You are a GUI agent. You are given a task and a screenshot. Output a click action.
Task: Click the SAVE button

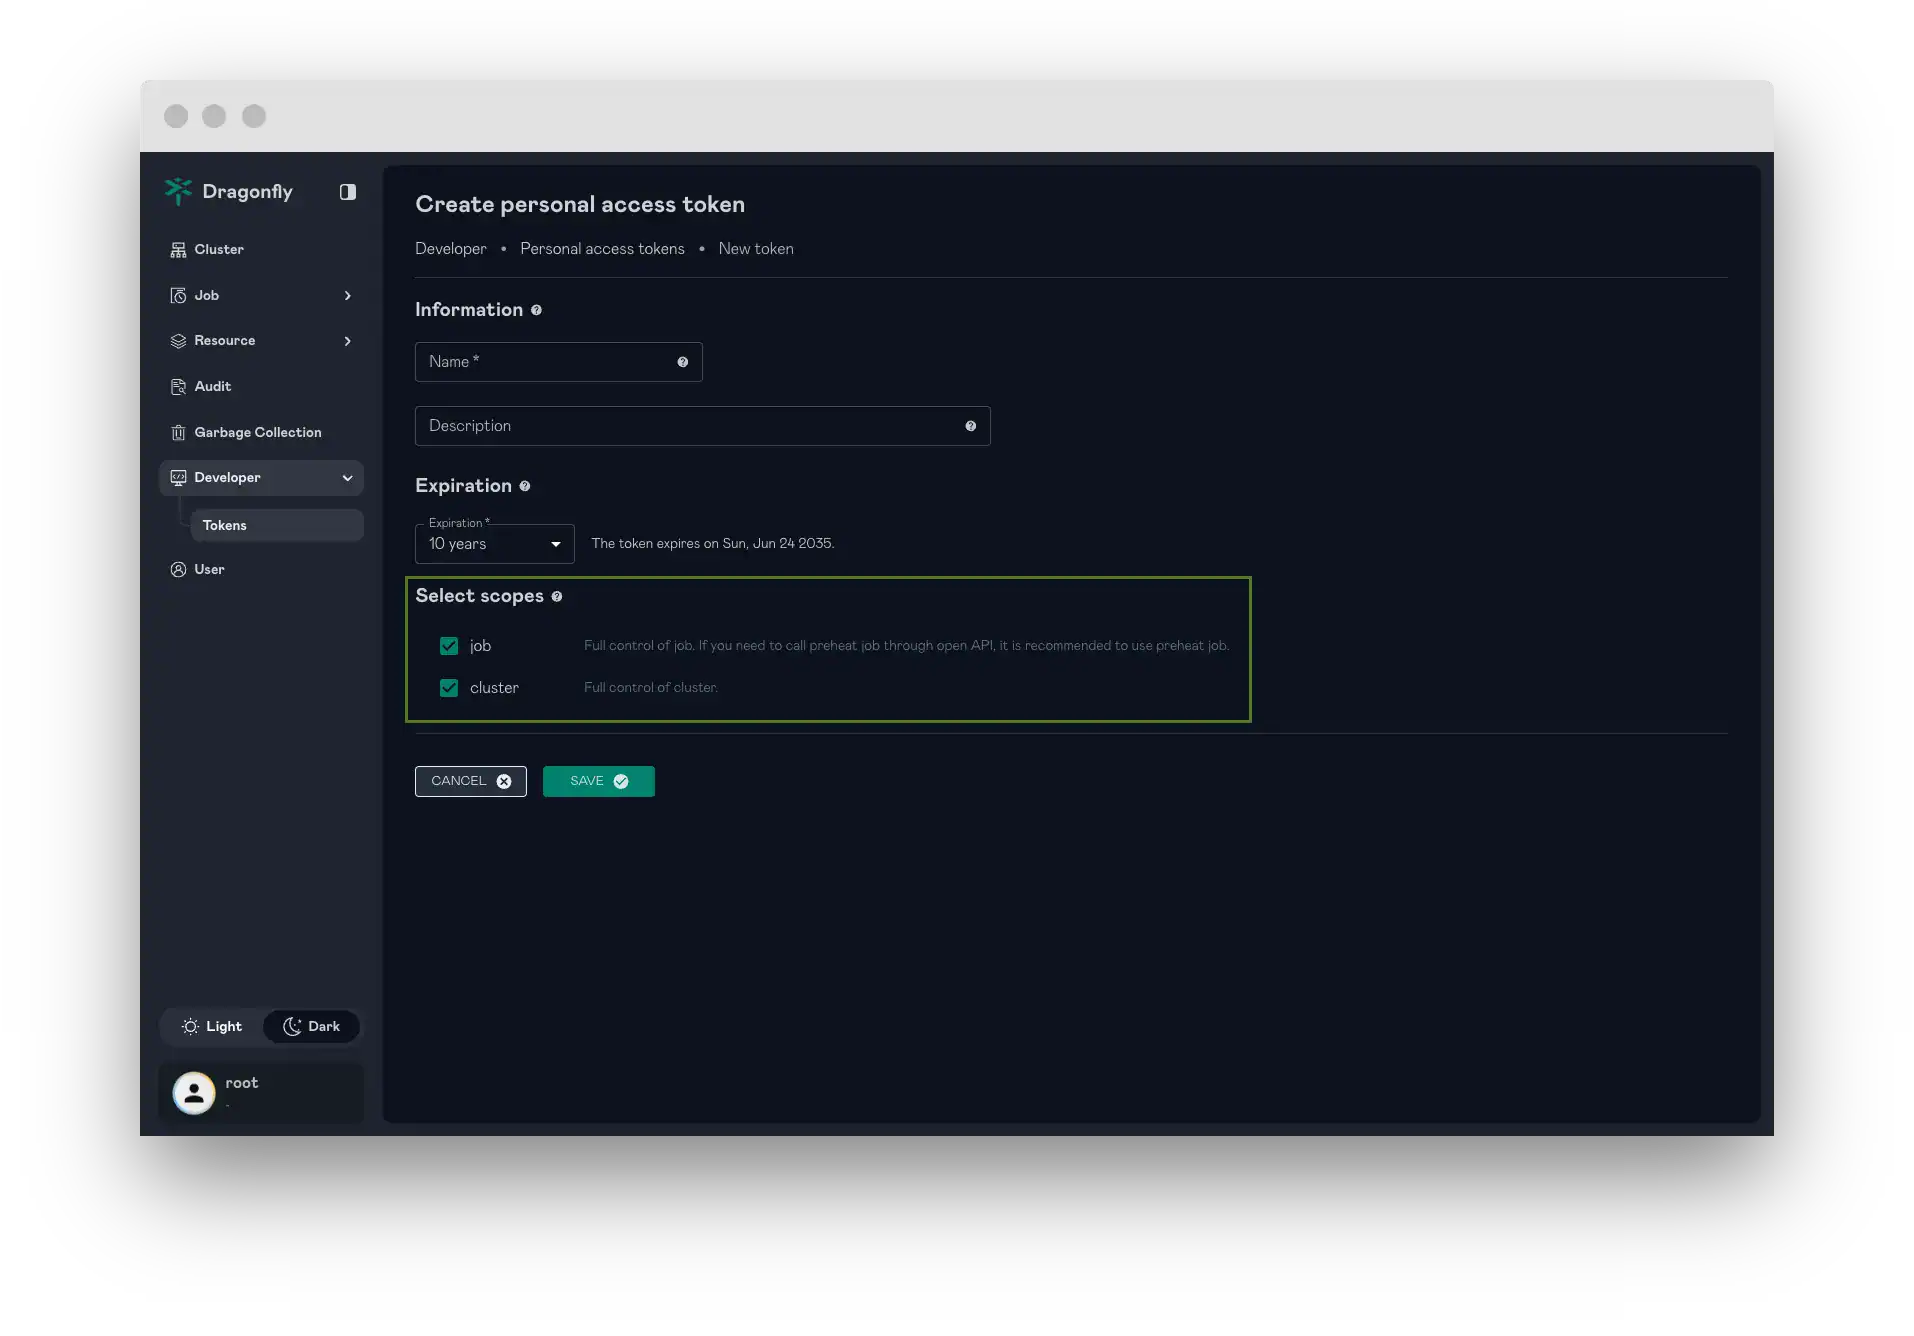598,781
